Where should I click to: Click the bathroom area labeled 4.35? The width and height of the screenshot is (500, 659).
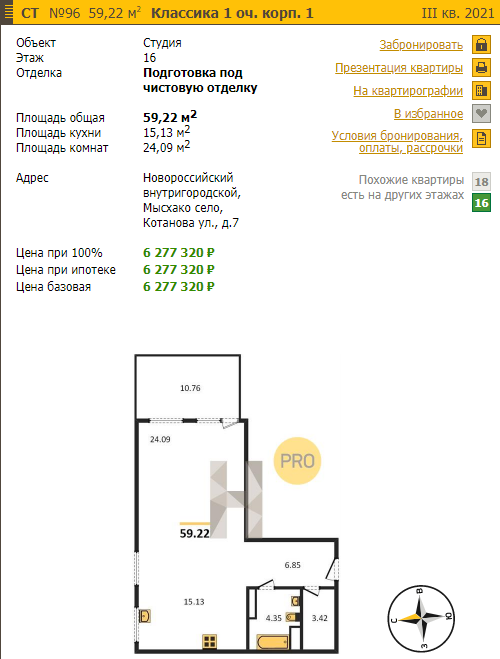pyautogui.click(x=274, y=618)
